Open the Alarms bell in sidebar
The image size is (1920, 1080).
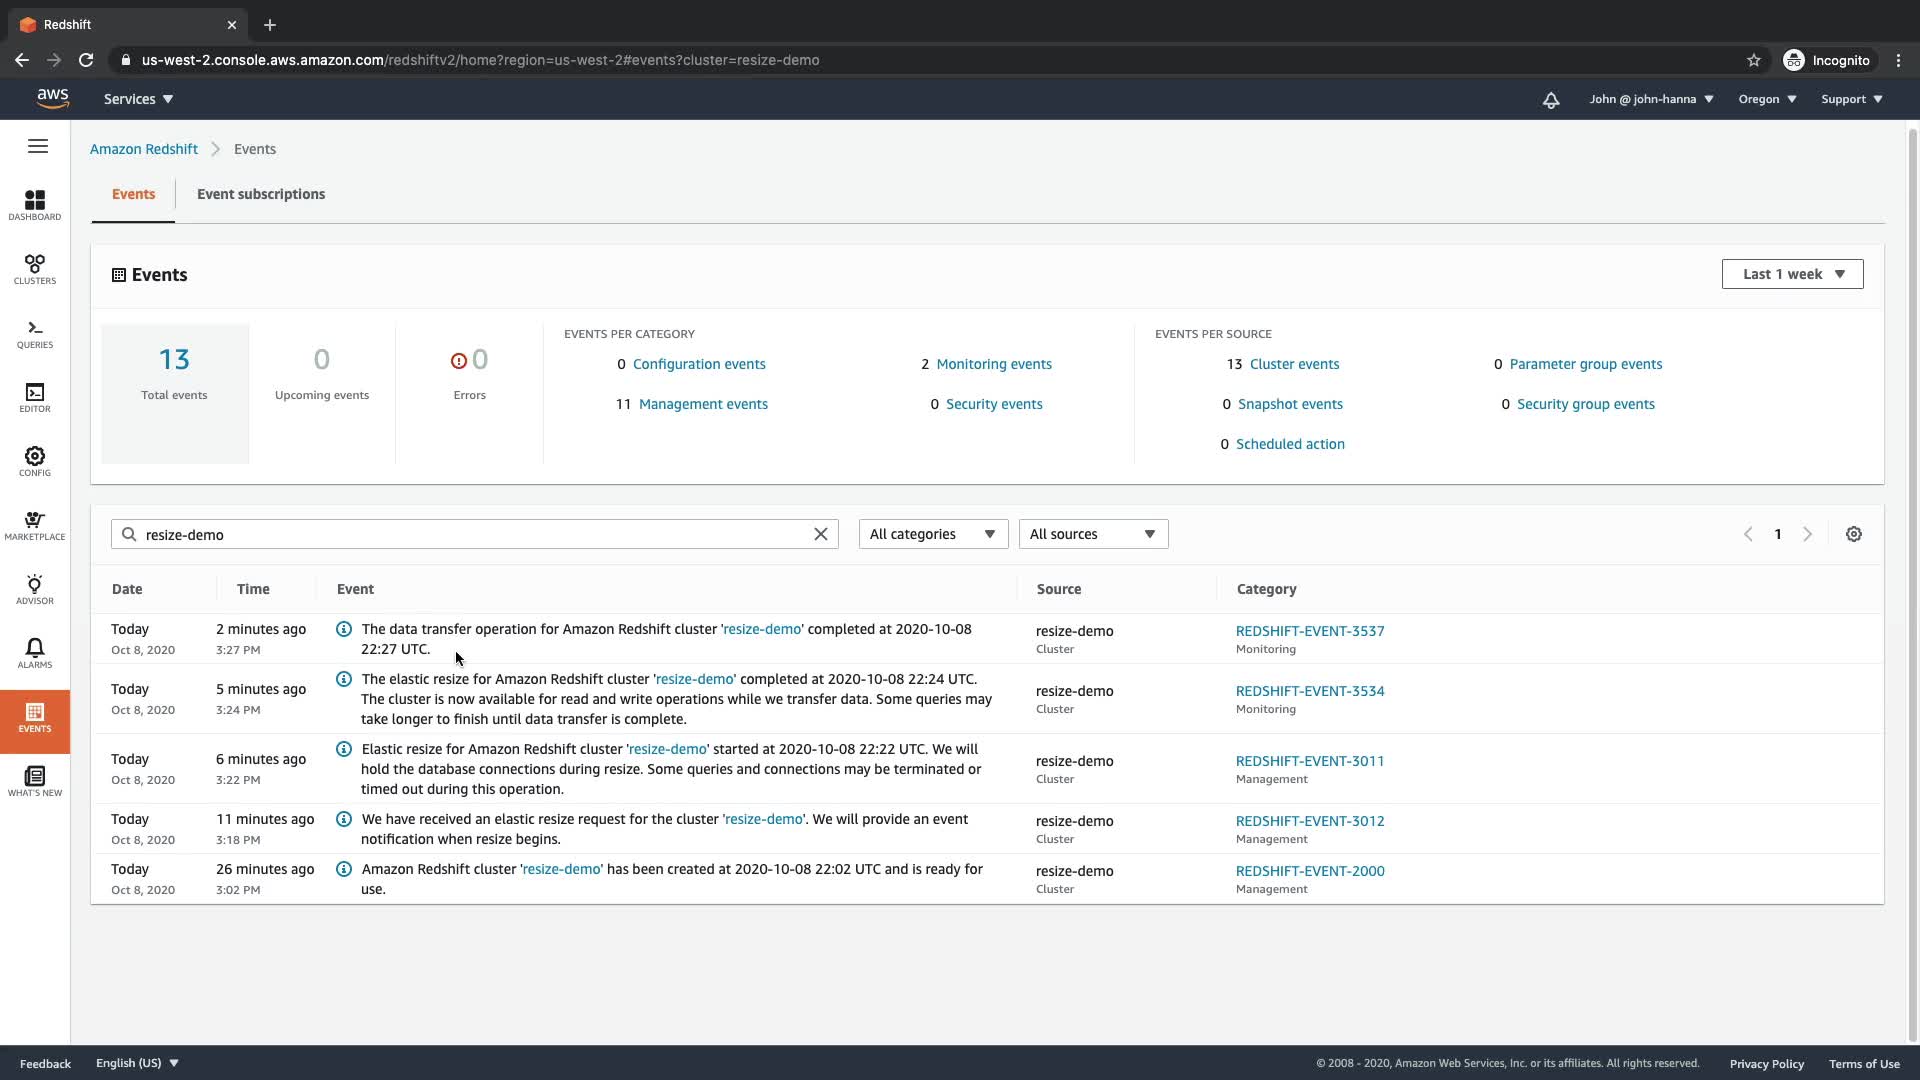35,653
